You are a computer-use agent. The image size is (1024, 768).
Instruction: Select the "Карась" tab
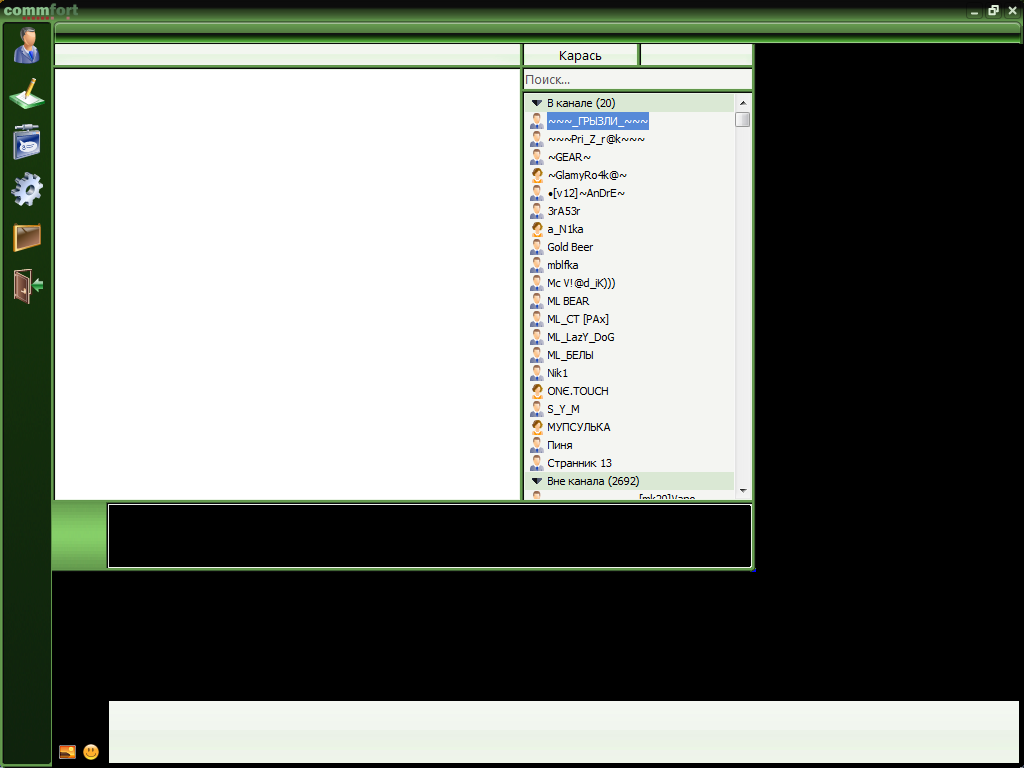click(580, 56)
